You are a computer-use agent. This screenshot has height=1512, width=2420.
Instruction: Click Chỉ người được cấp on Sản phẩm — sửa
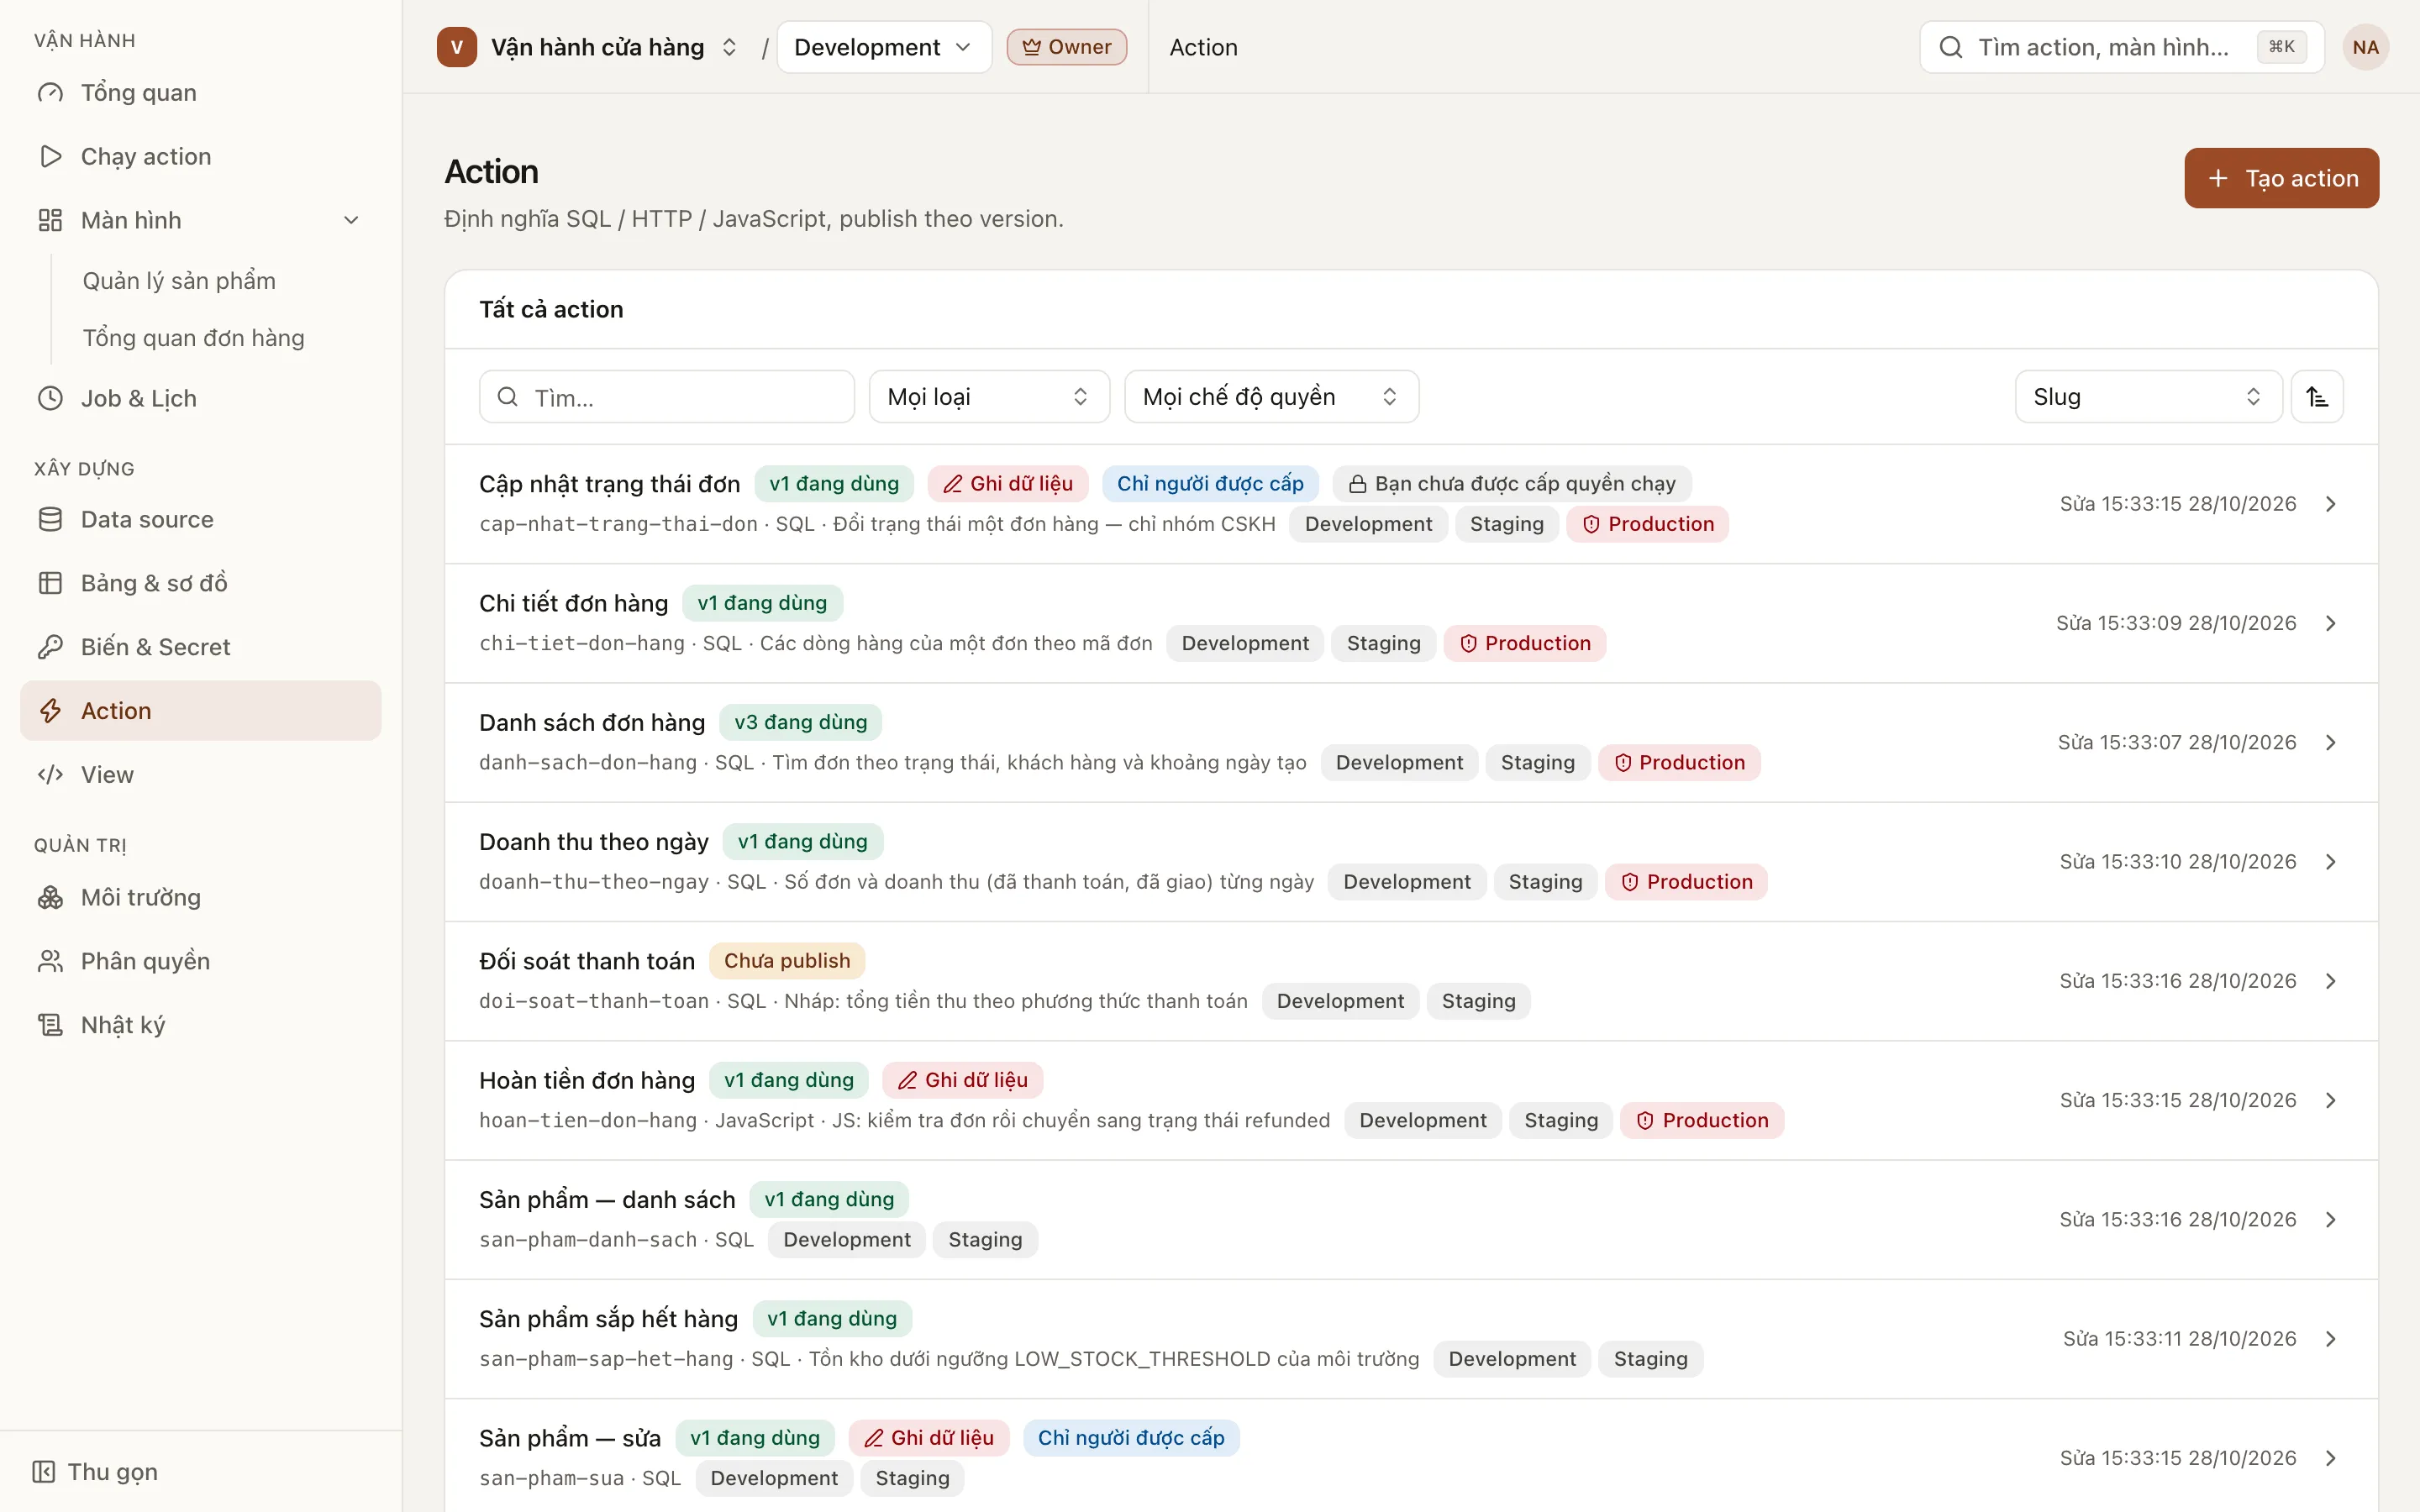click(x=1131, y=1438)
